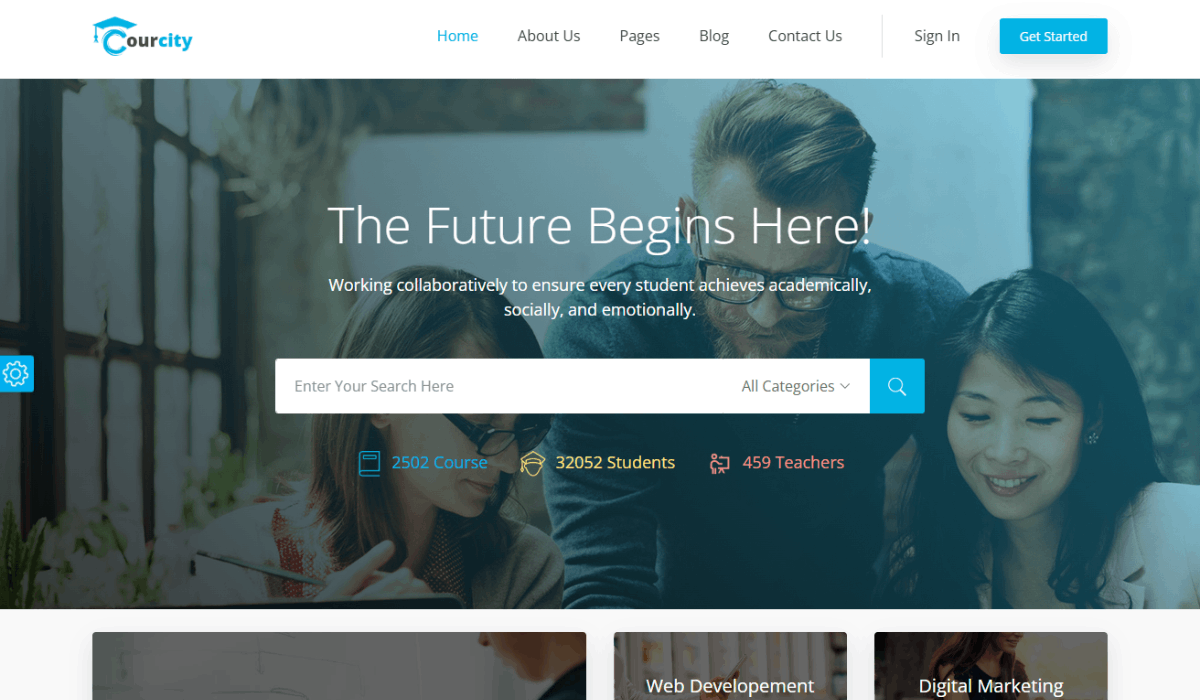Click the teacher icon beside 459 Teachers
Screen dimensions: 1200x700
pos(720,463)
